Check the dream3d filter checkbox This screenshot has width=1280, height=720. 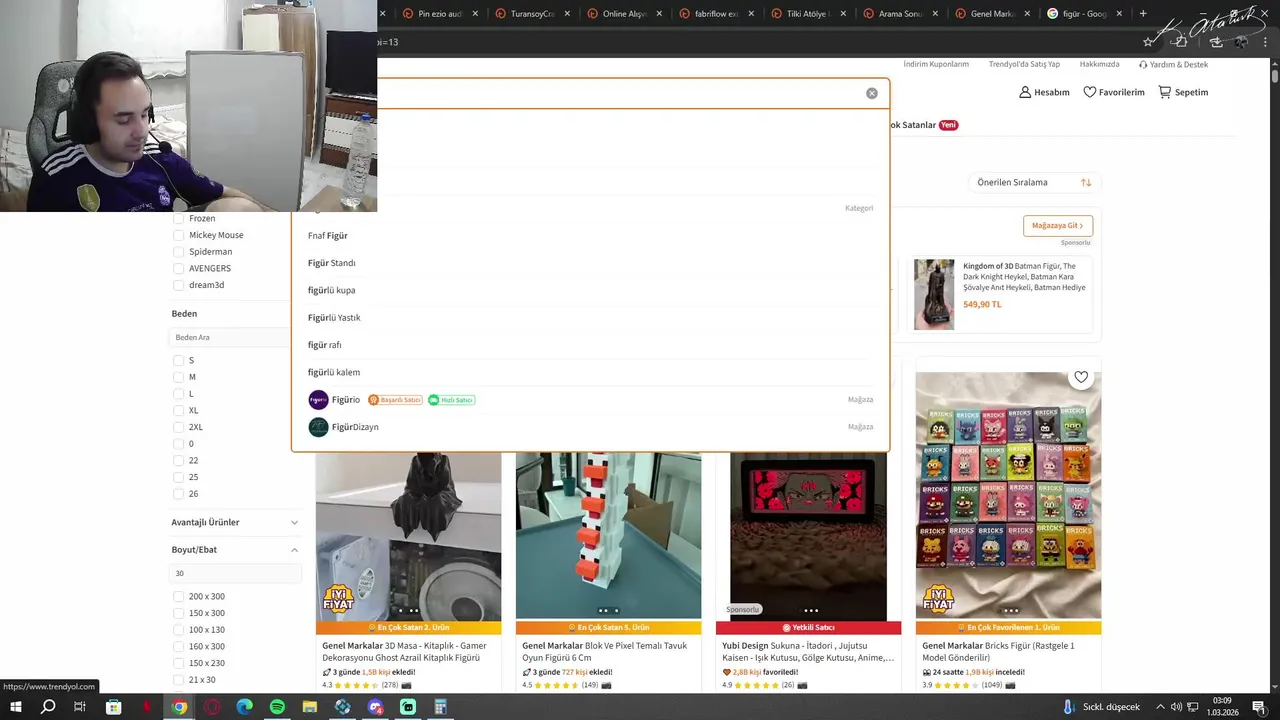[179, 285]
